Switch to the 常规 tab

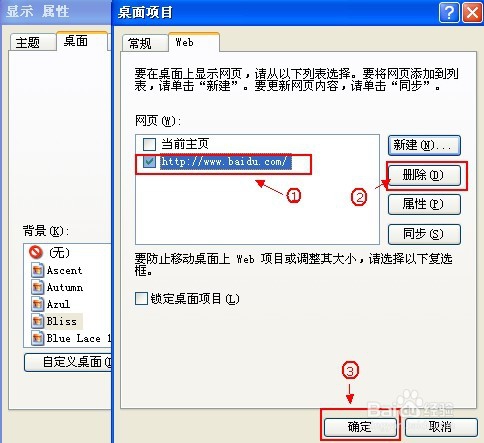point(145,43)
